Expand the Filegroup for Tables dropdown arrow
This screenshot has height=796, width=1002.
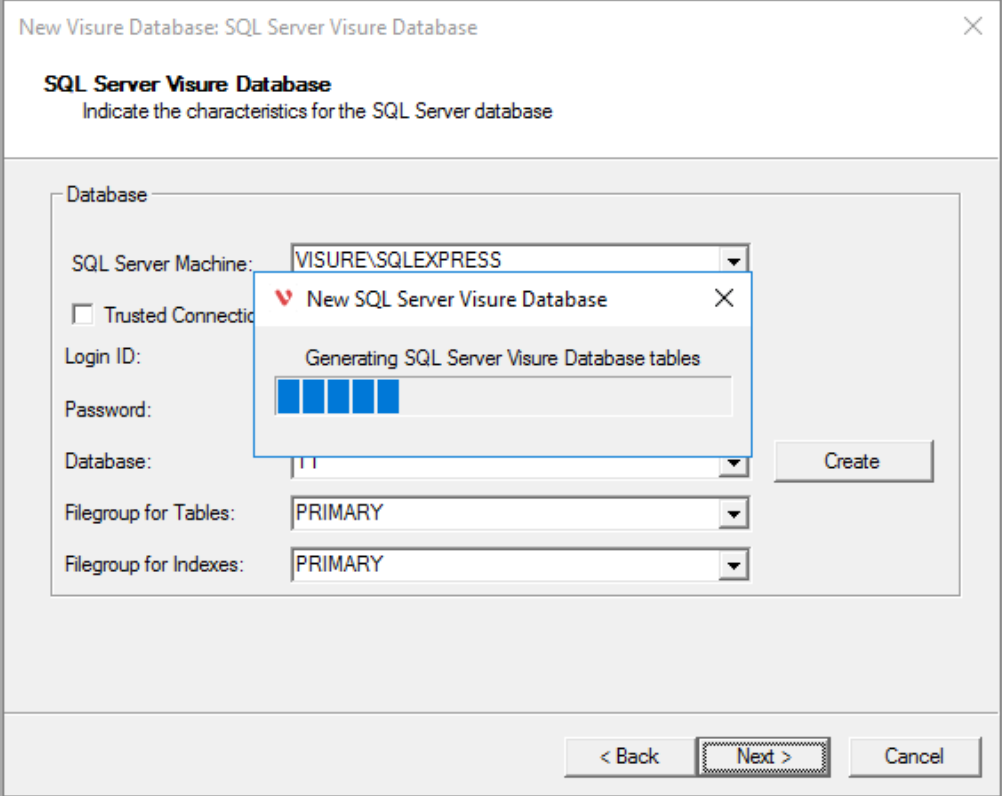[734, 513]
